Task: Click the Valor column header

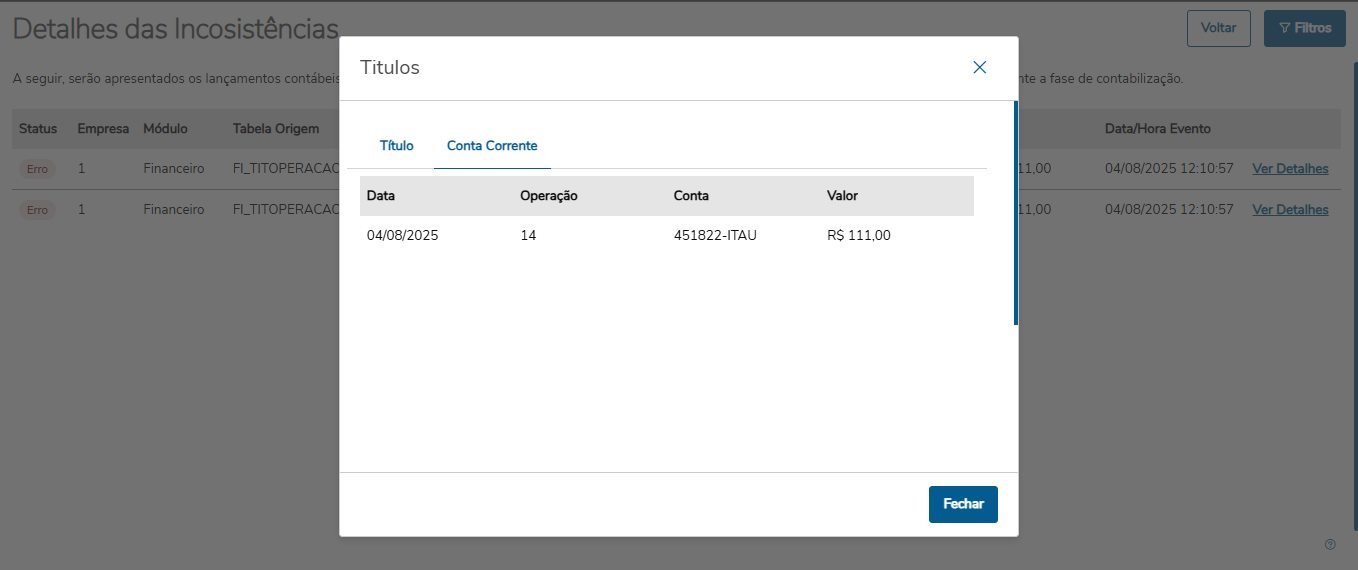Action: (x=842, y=196)
